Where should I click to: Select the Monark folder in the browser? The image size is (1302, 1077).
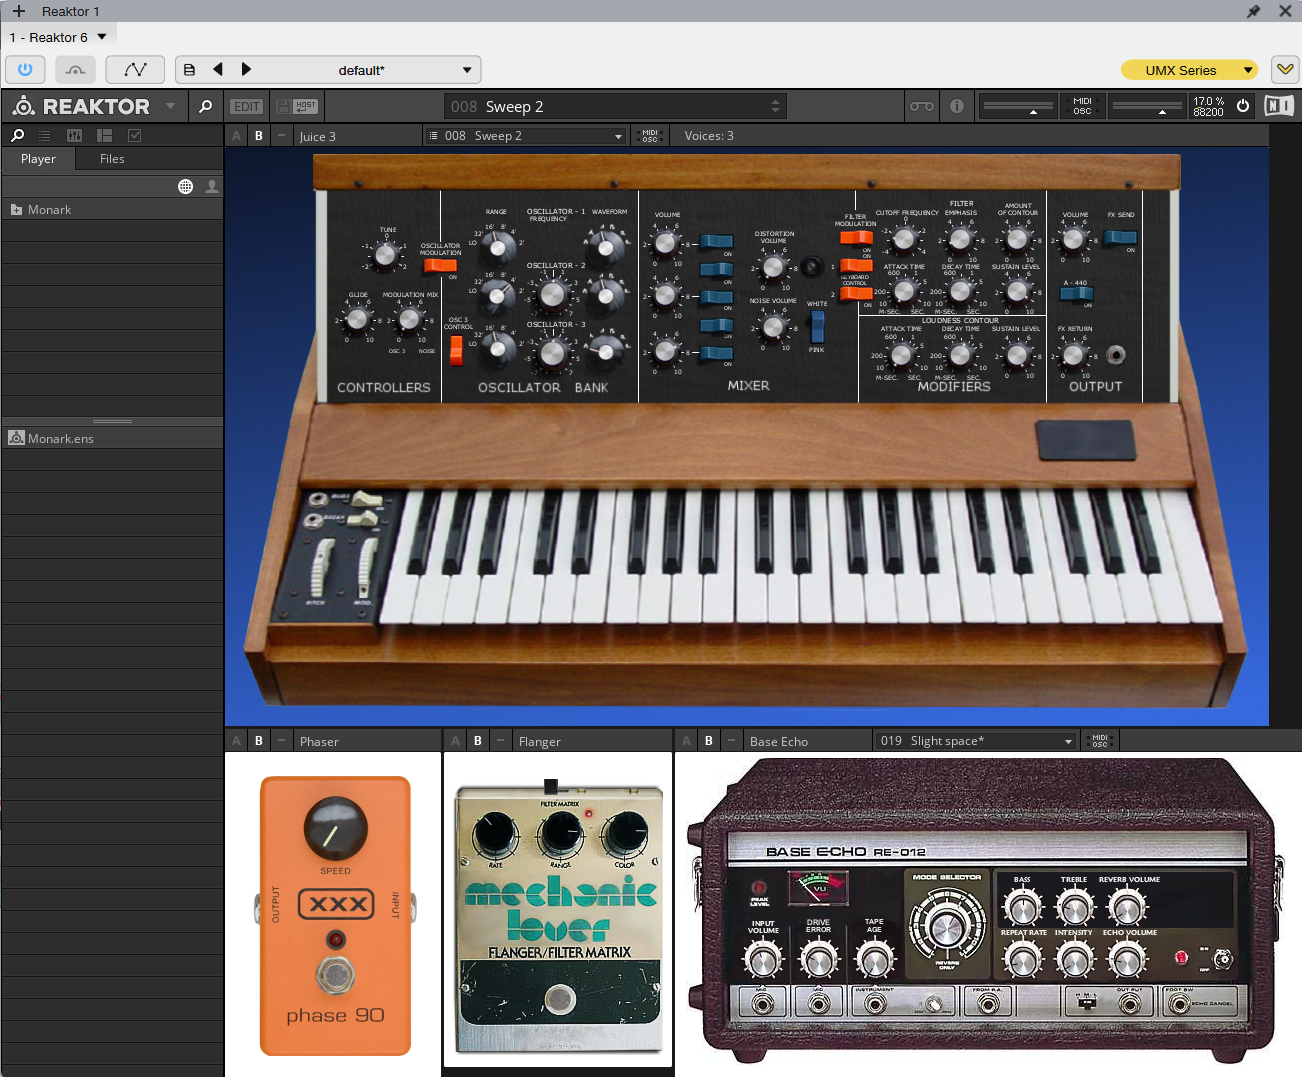(x=112, y=210)
